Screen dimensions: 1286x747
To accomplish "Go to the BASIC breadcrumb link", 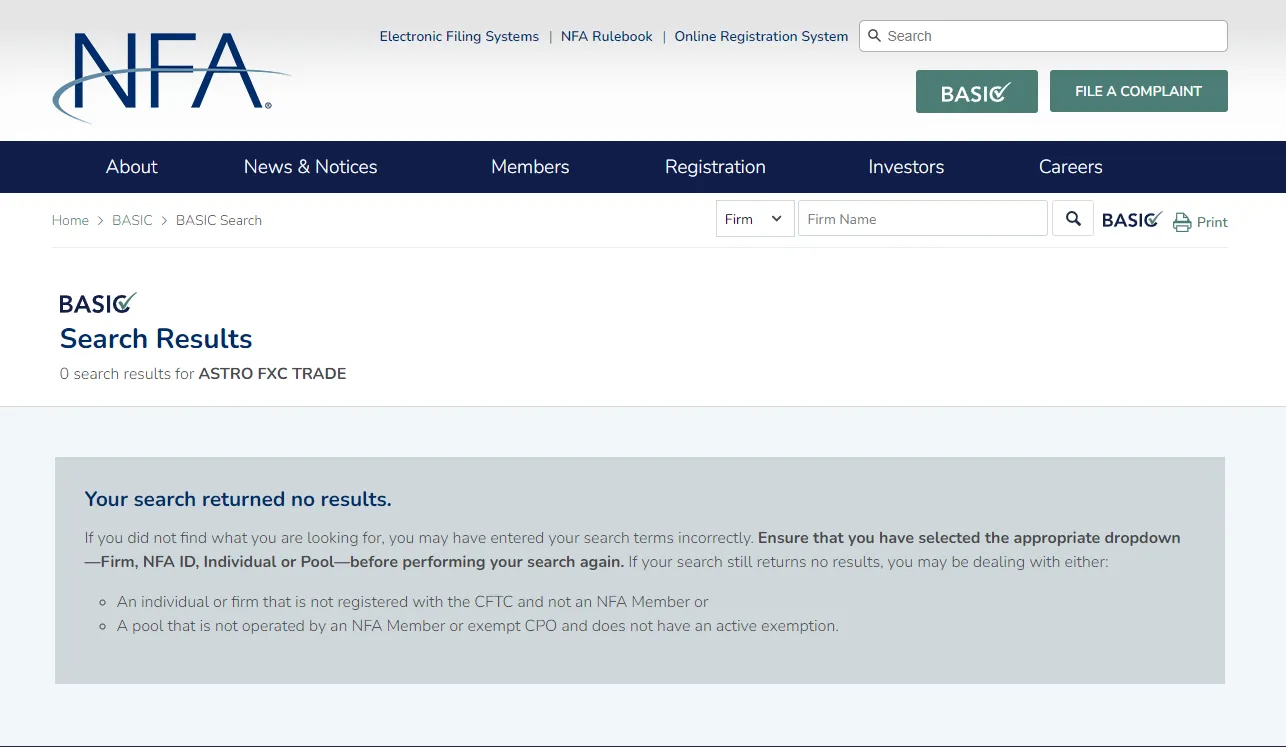I will 132,220.
